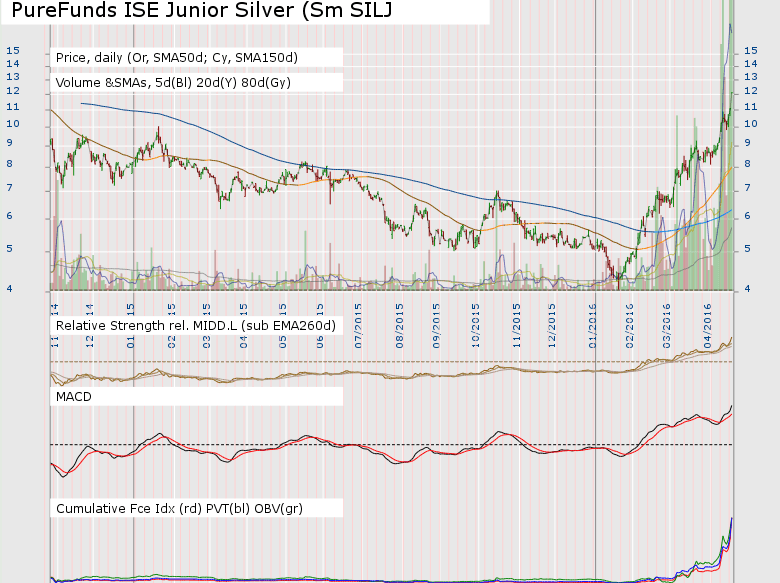Click the MACD panel label
Screen dimensions: 780x583
[x=74, y=397]
